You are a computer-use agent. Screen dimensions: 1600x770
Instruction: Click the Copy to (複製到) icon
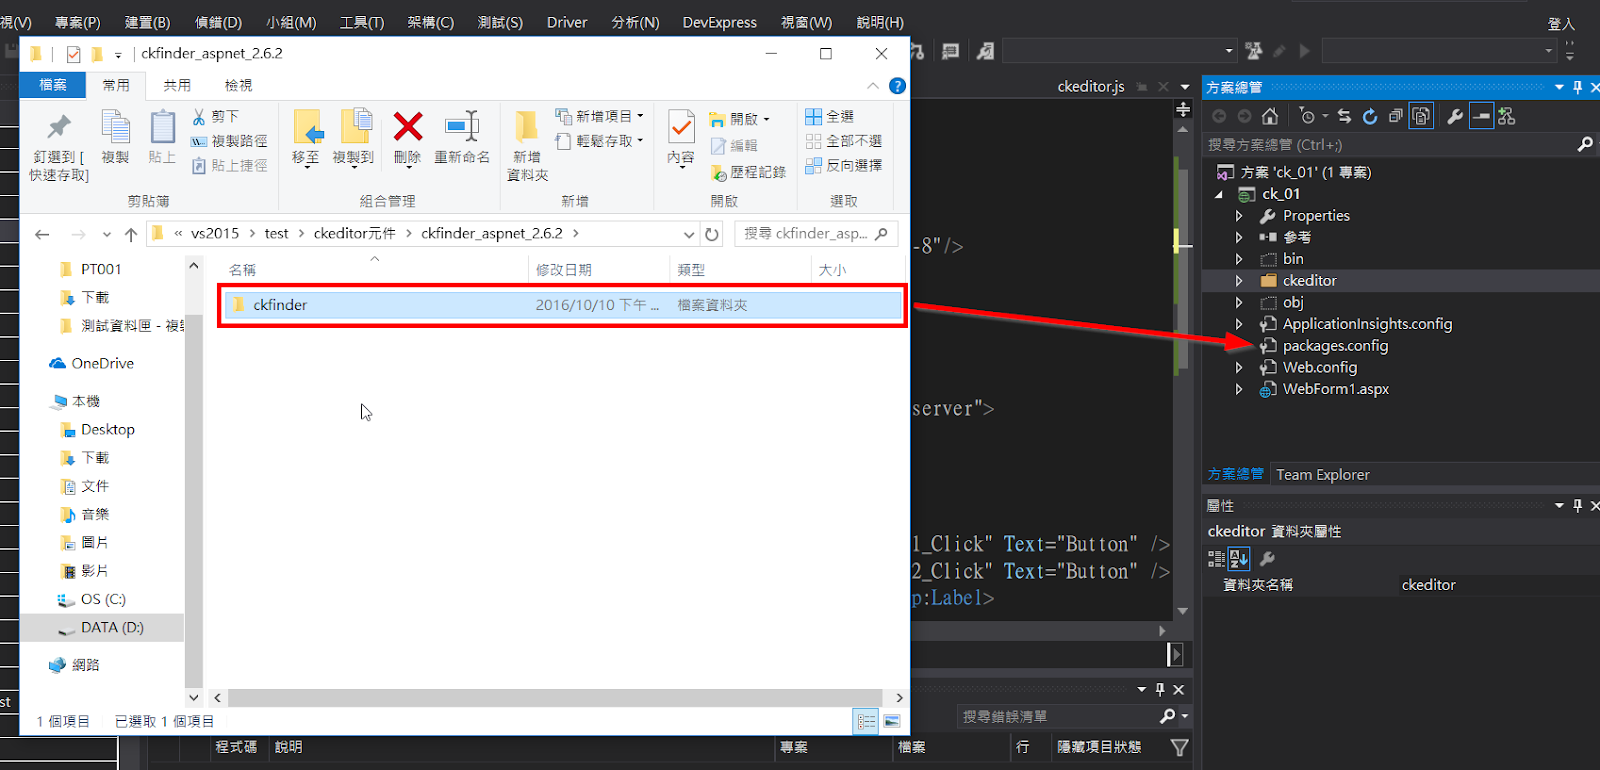355,128
